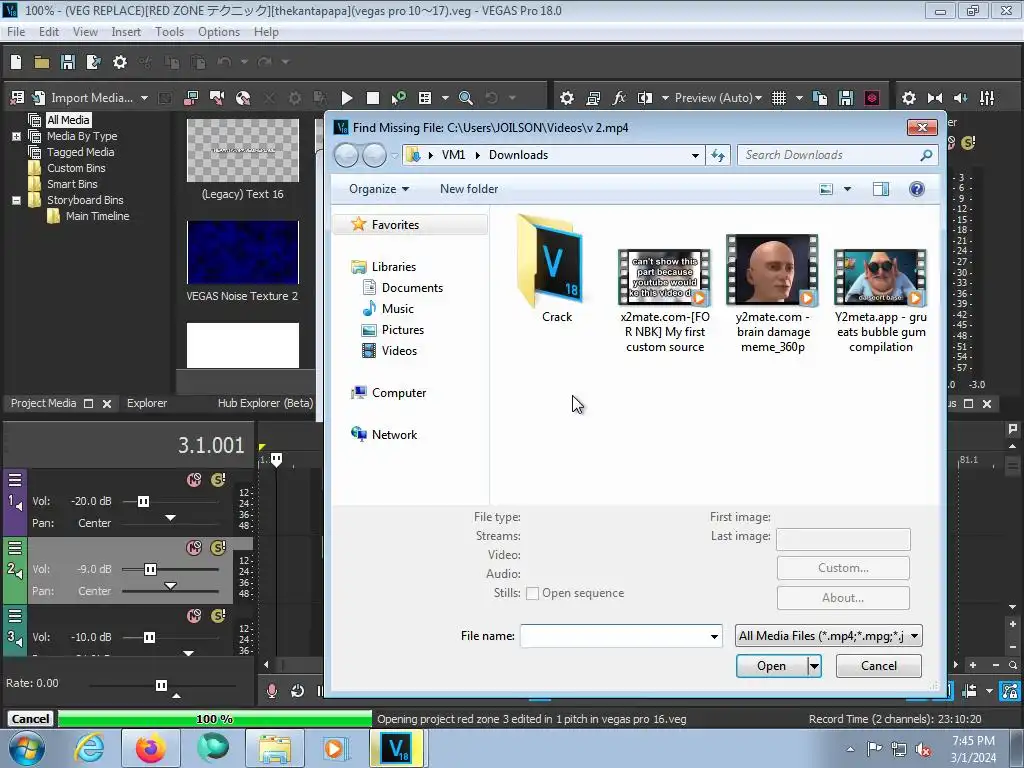Click Cancel in Find Missing File dialog
This screenshot has height=768, width=1024.
878,666
